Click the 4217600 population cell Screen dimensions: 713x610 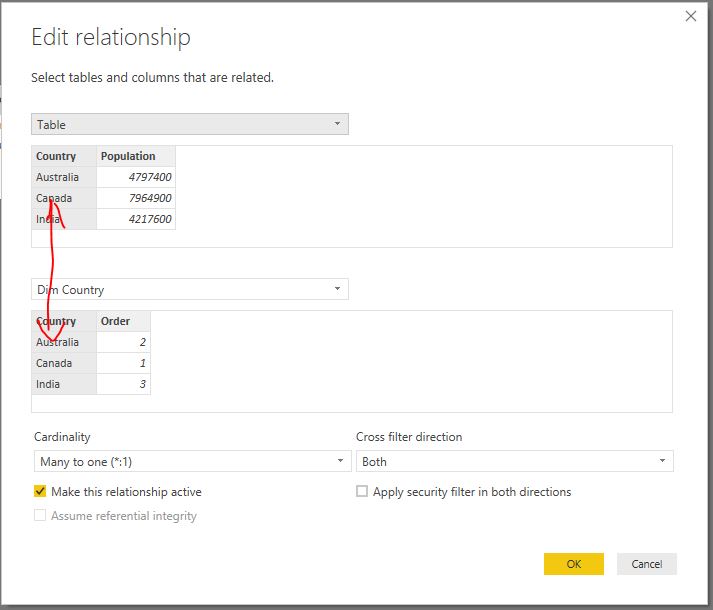click(136, 219)
